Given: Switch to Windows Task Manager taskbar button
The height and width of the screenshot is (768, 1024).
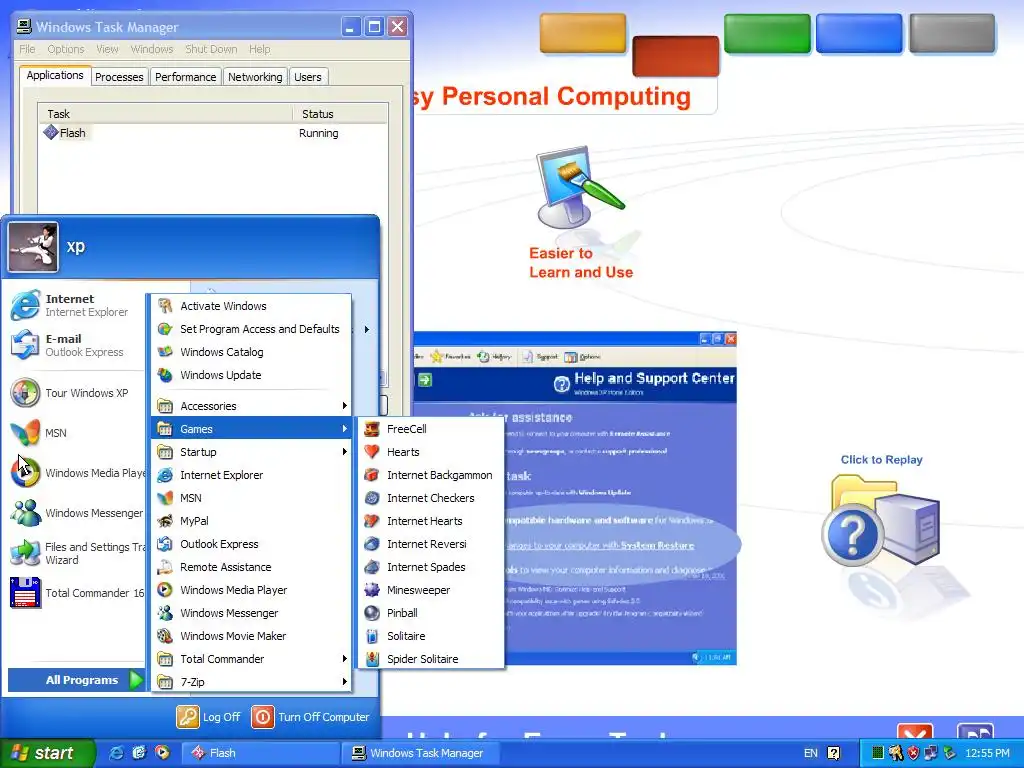Looking at the screenshot, I should 423,753.
